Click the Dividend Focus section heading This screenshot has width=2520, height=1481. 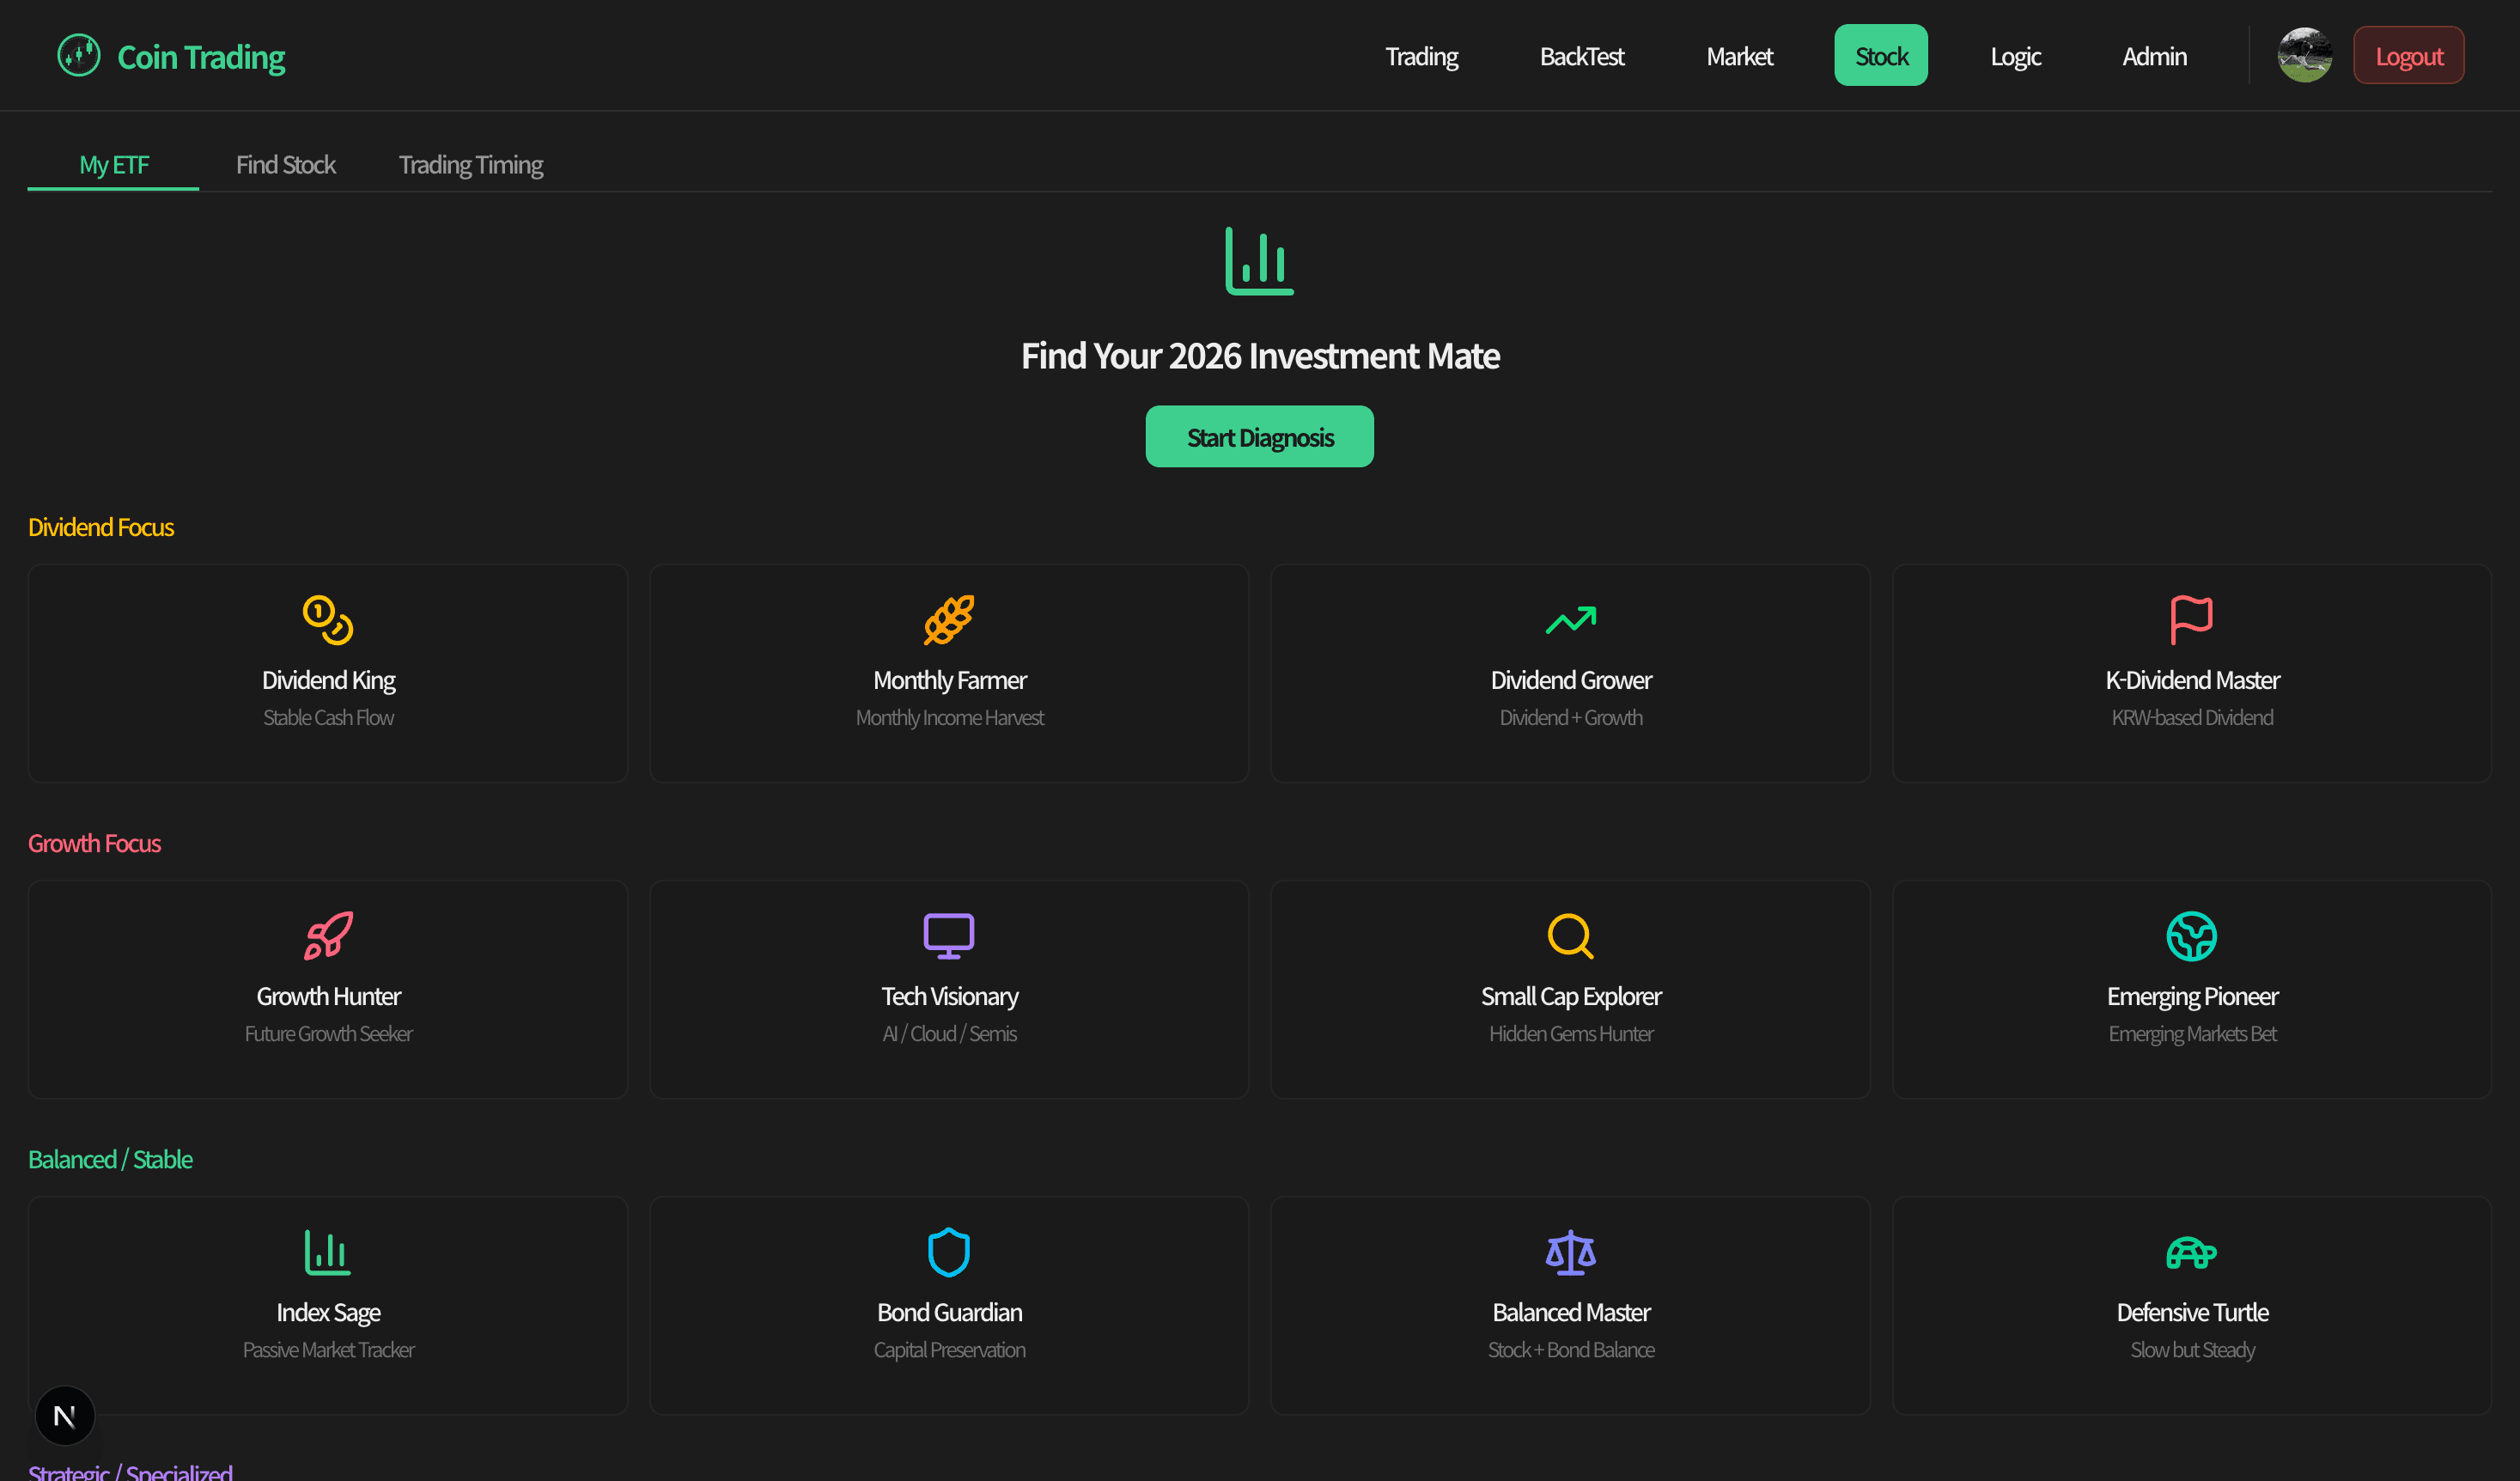click(x=101, y=527)
